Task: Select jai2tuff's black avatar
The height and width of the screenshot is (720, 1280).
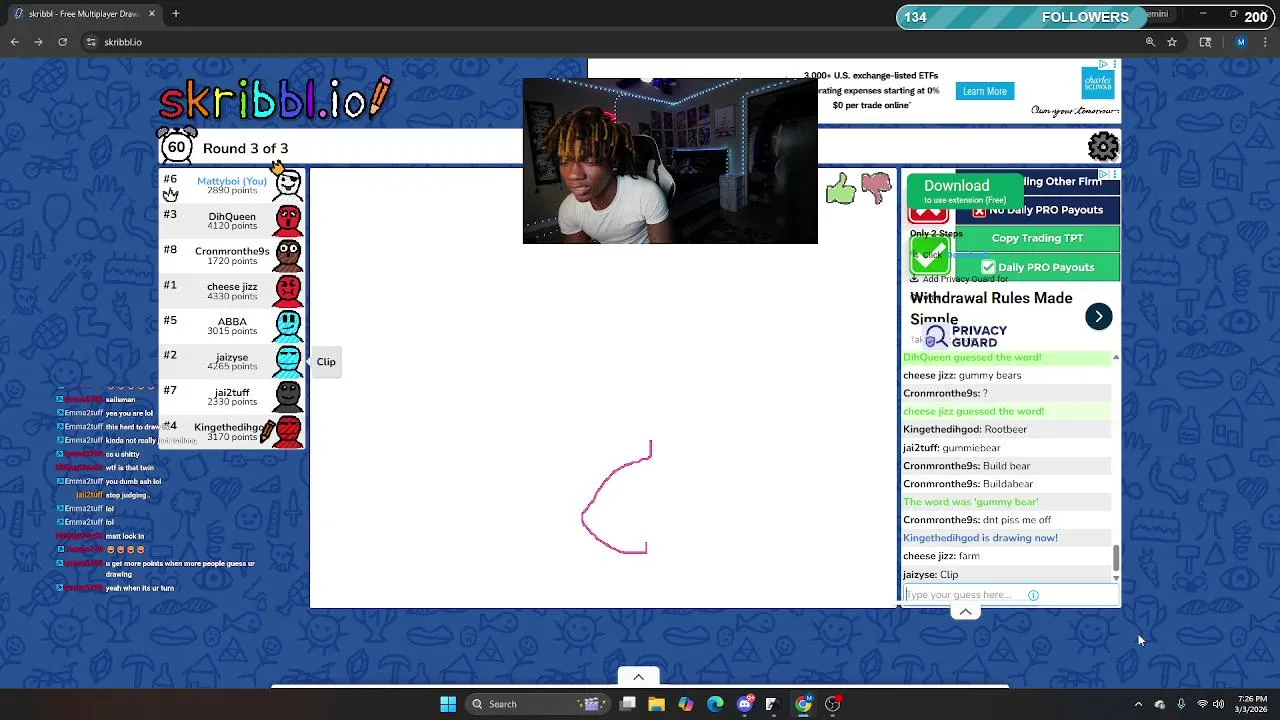Action: click(288, 397)
